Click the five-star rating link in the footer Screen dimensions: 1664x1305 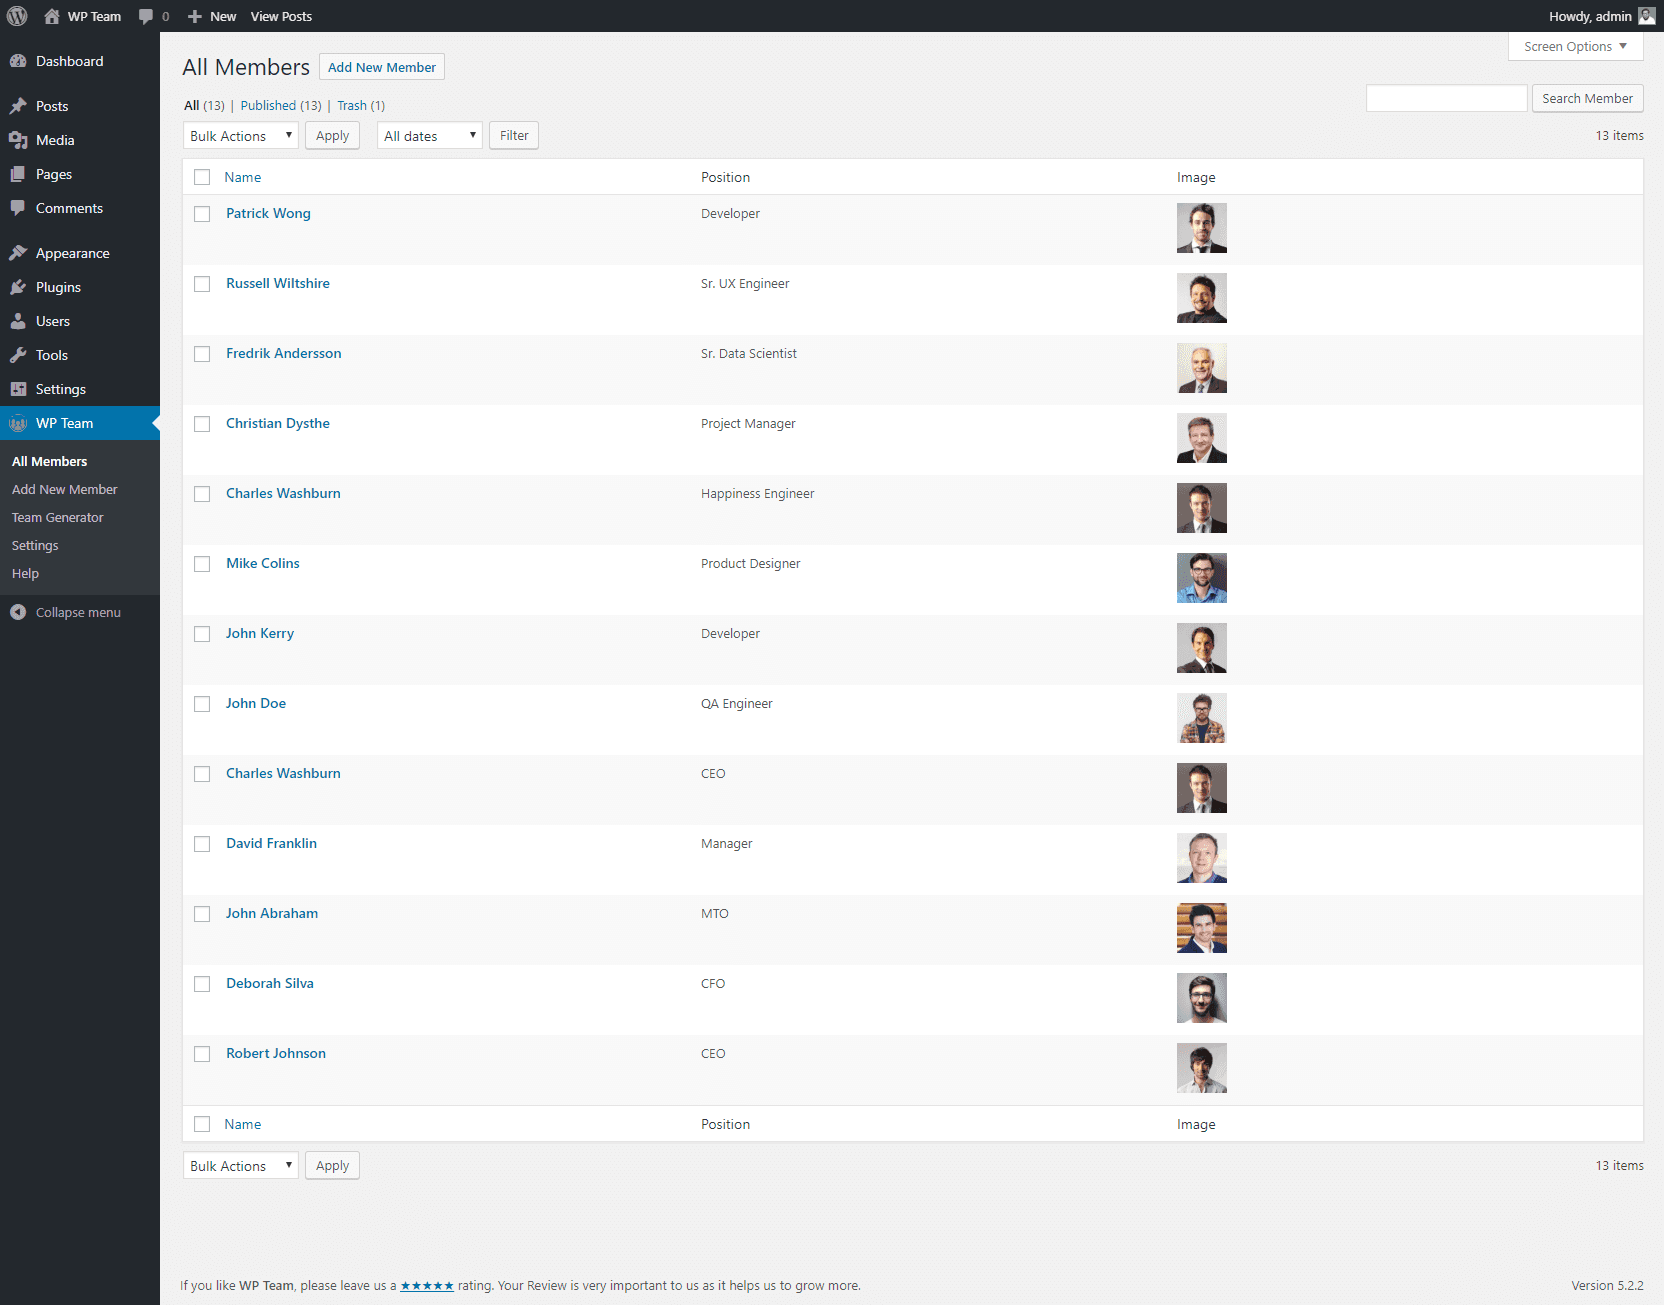click(427, 1285)
